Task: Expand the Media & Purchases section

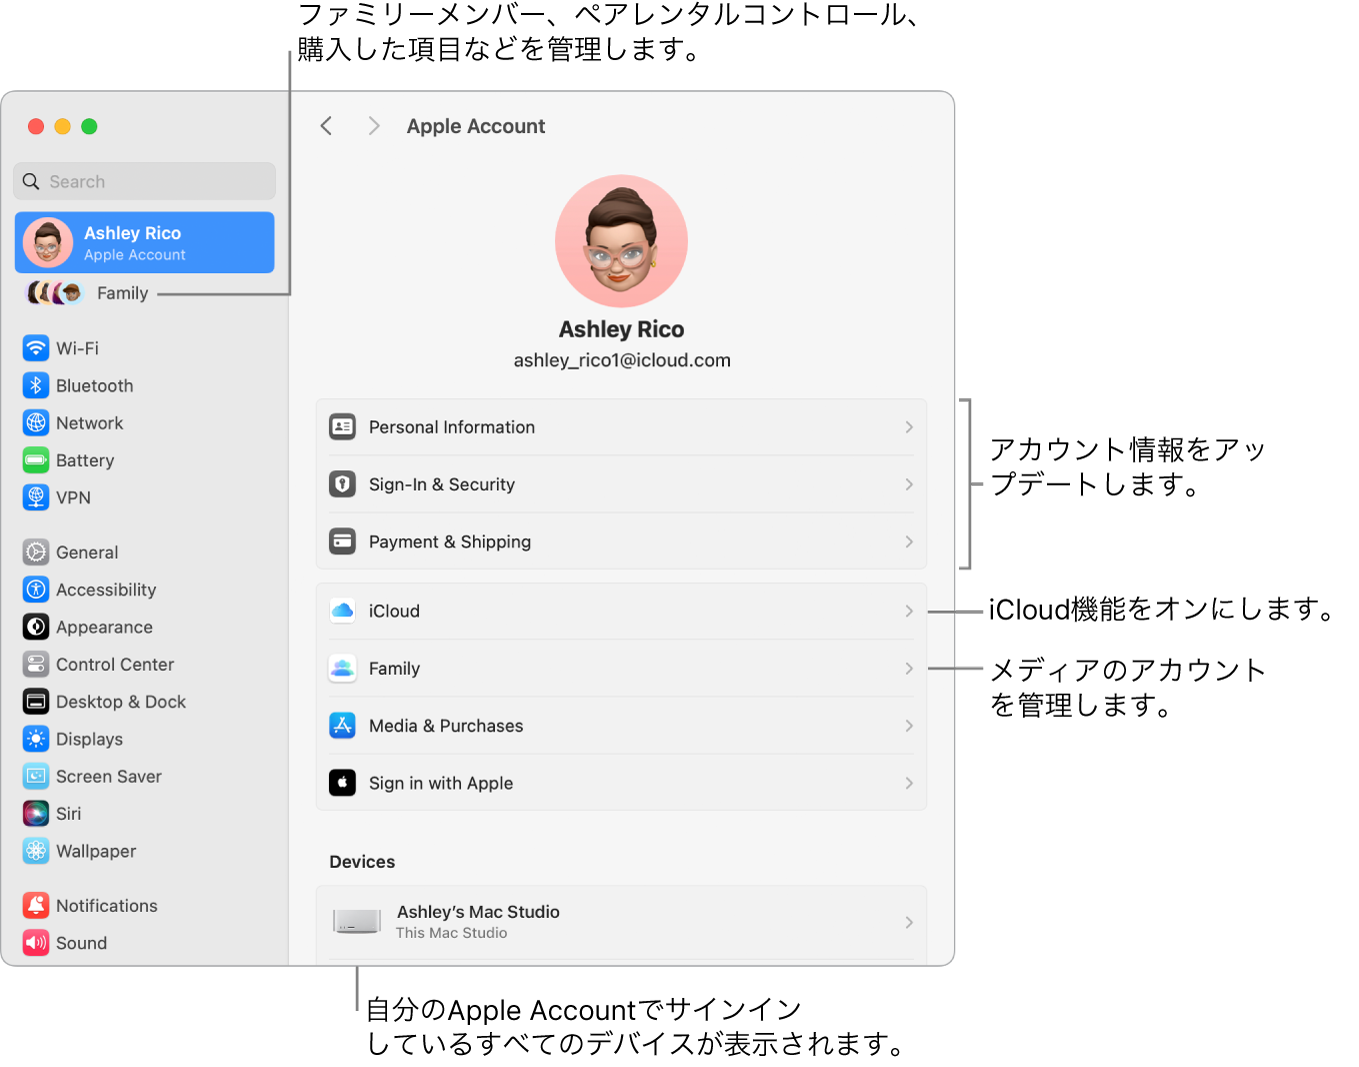Action: click(621, 726)
